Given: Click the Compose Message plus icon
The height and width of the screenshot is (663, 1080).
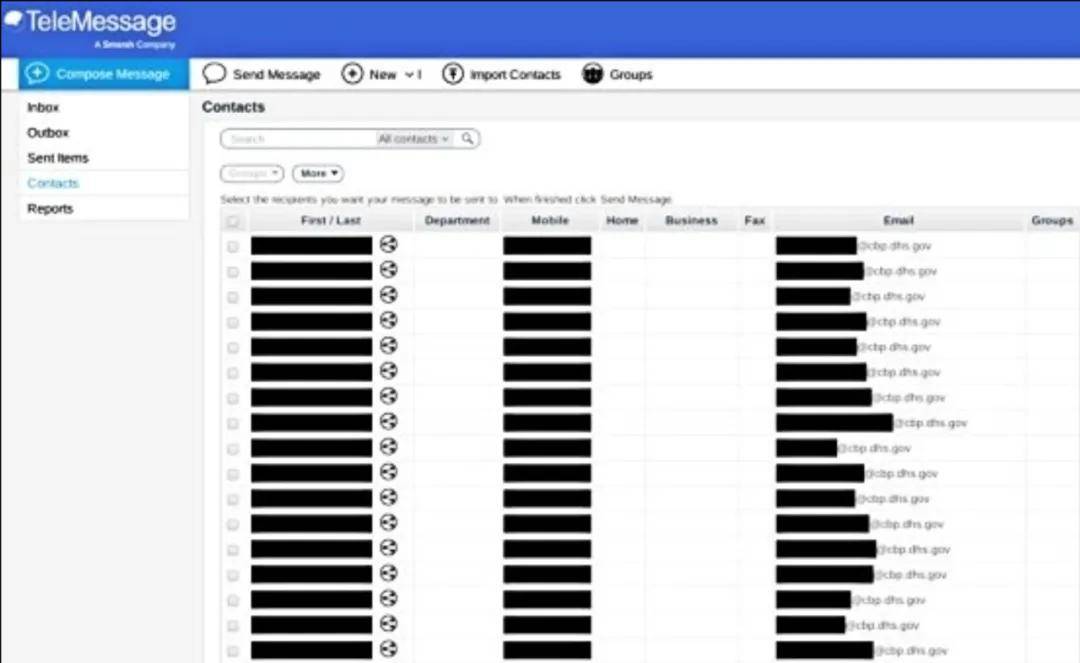Looking at the screenshot, I should coord(37,74).
